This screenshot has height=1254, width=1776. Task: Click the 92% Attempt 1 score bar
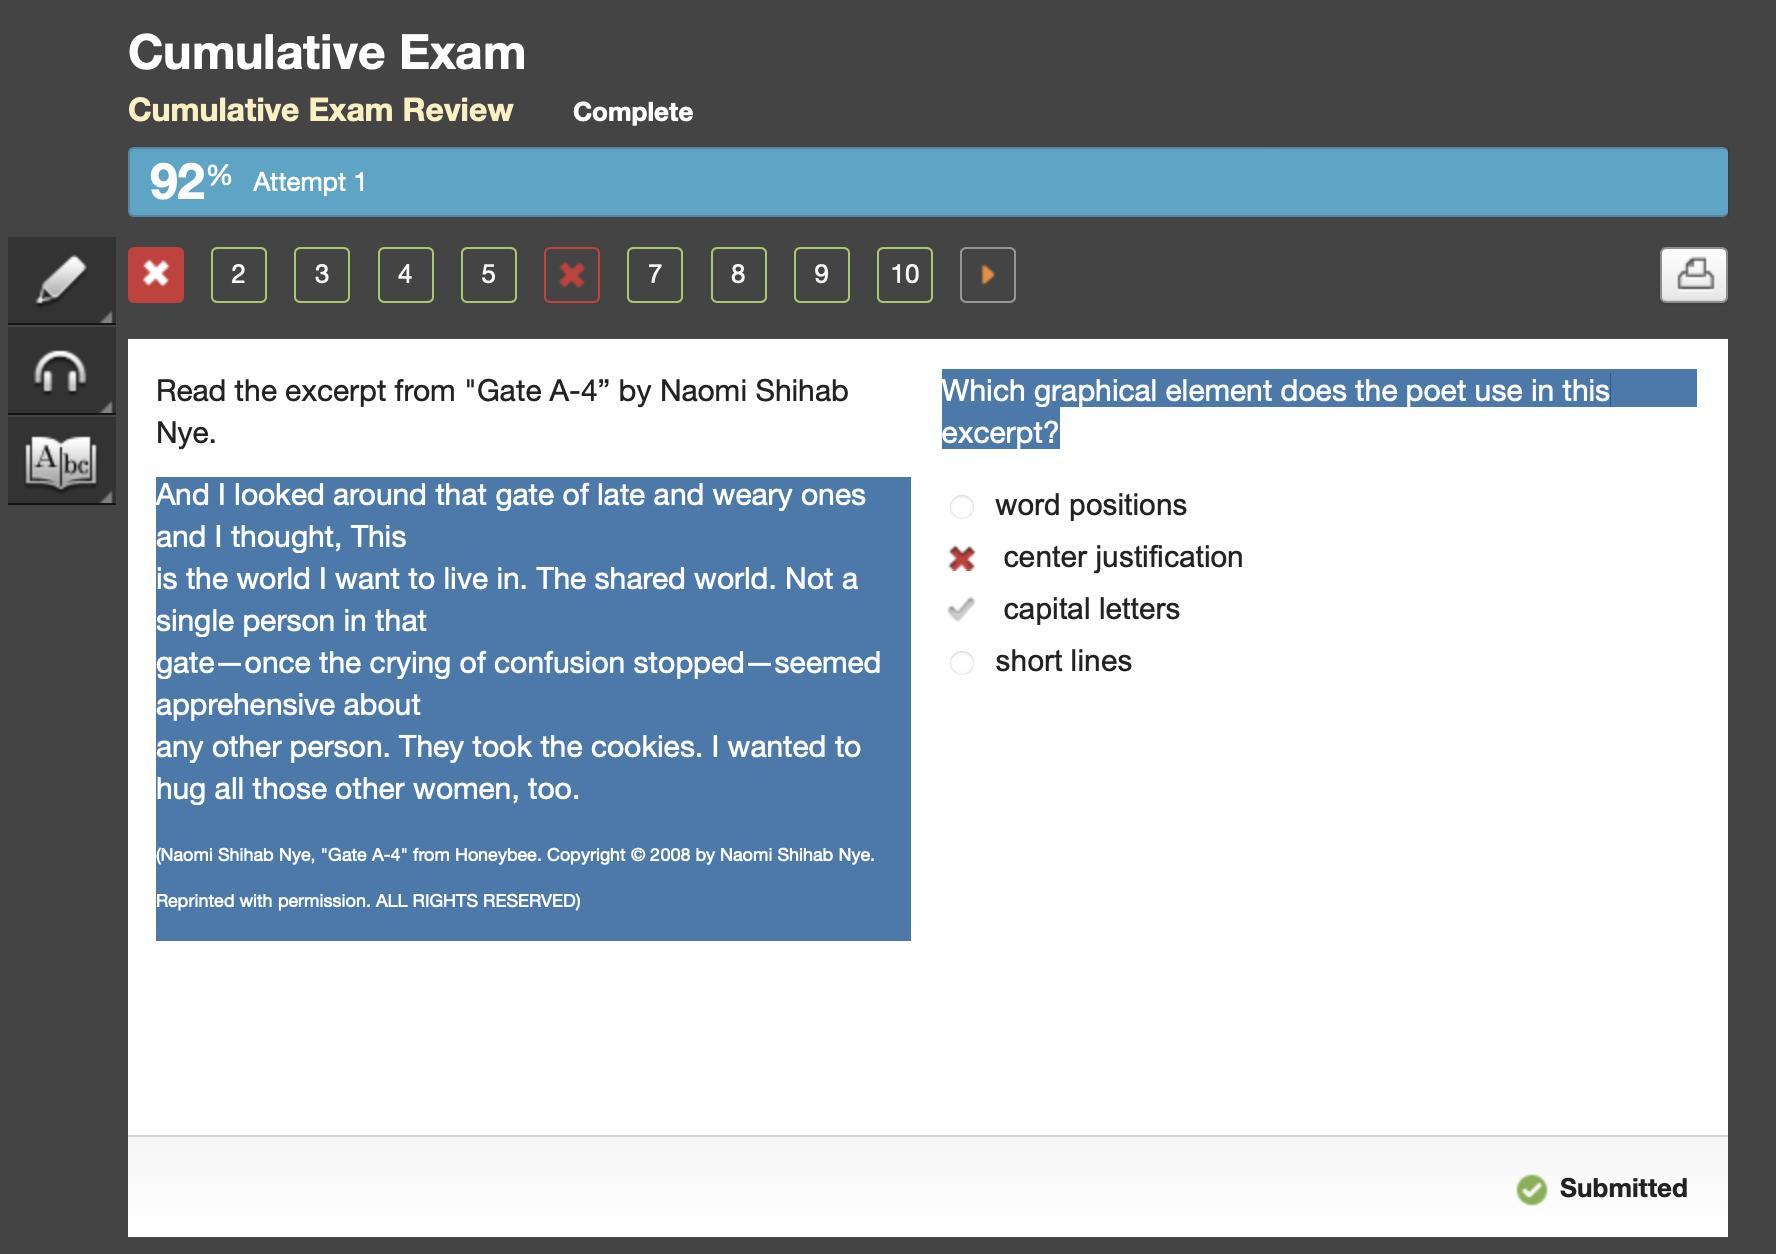(927, 182)
